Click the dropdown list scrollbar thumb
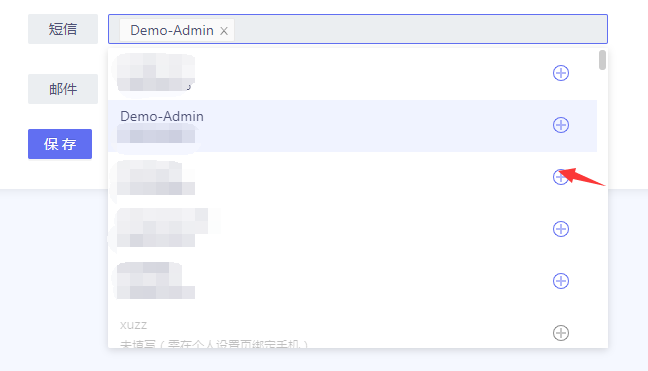Image resolution: width=648 pixels, height=371 pixels. pos(602,60)
